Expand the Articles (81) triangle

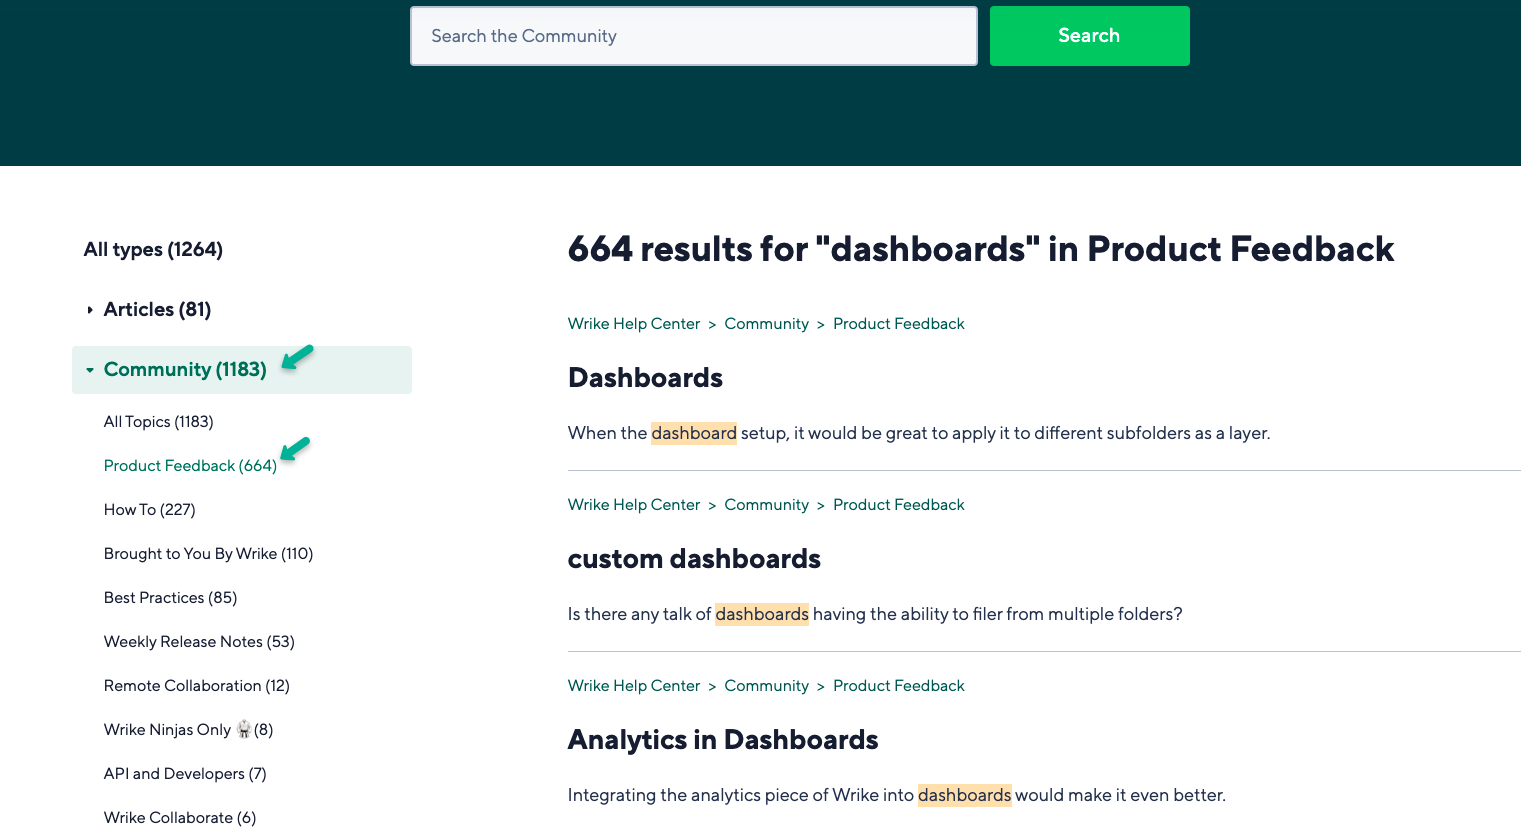90,310
